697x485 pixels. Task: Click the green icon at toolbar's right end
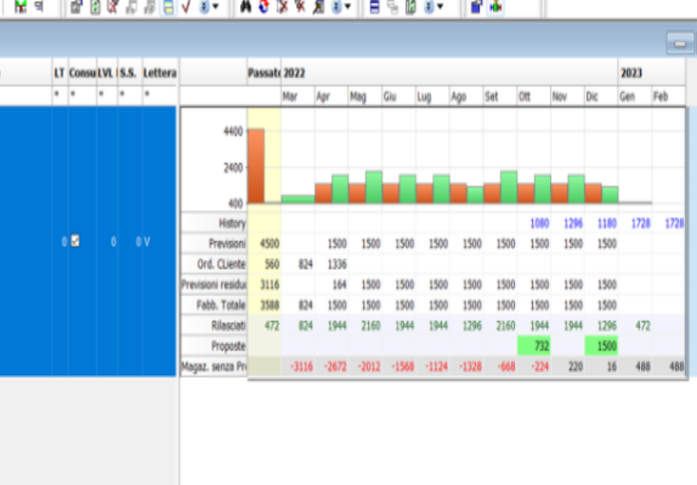[495, 6]
